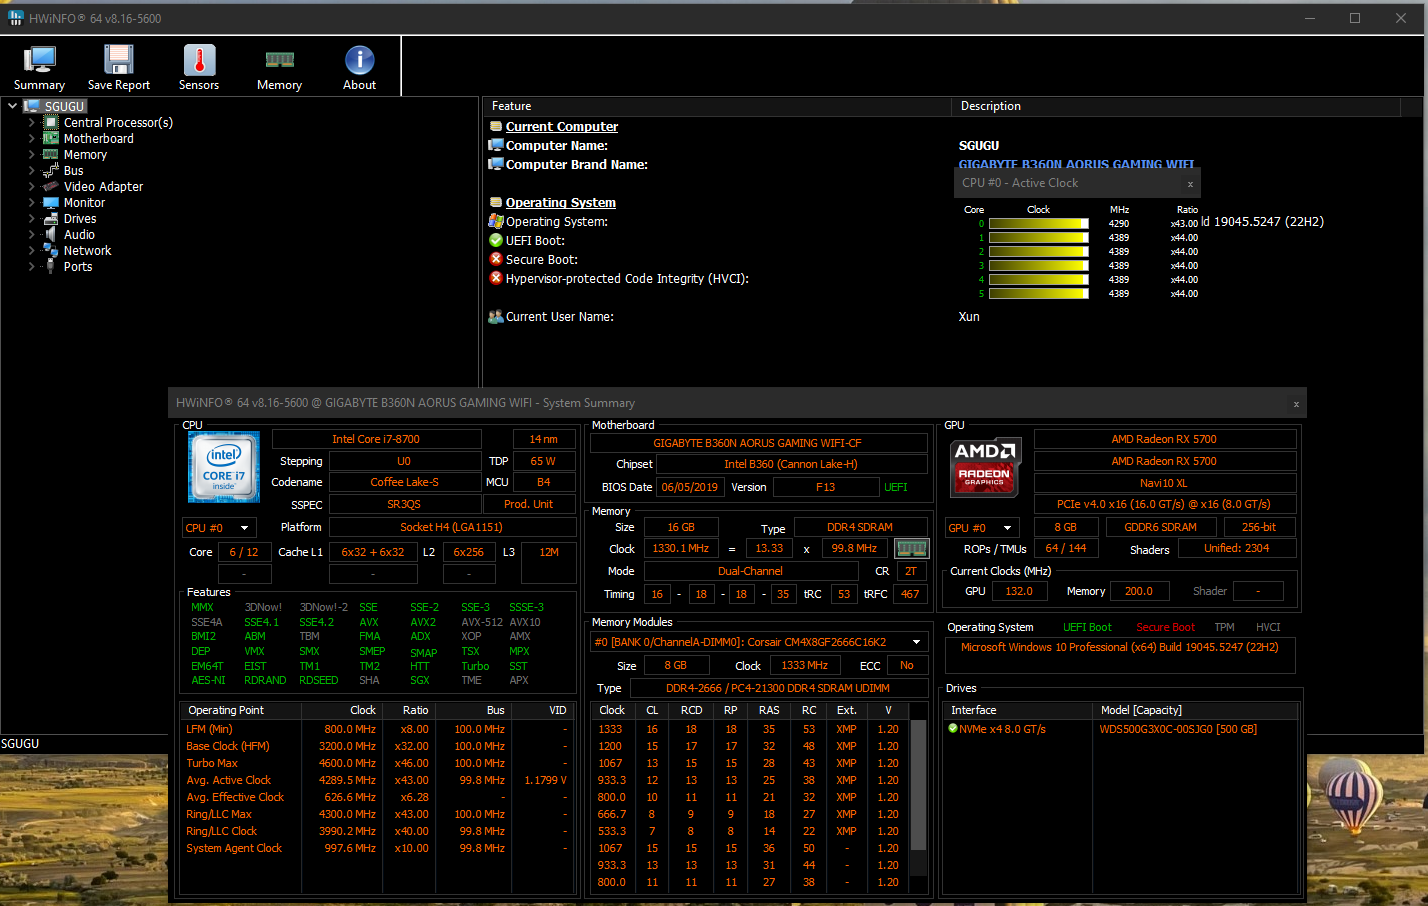Expand the Central Processor(s) tree node
The height and width of the screenshot is (906, 1428).
(31, 123)
